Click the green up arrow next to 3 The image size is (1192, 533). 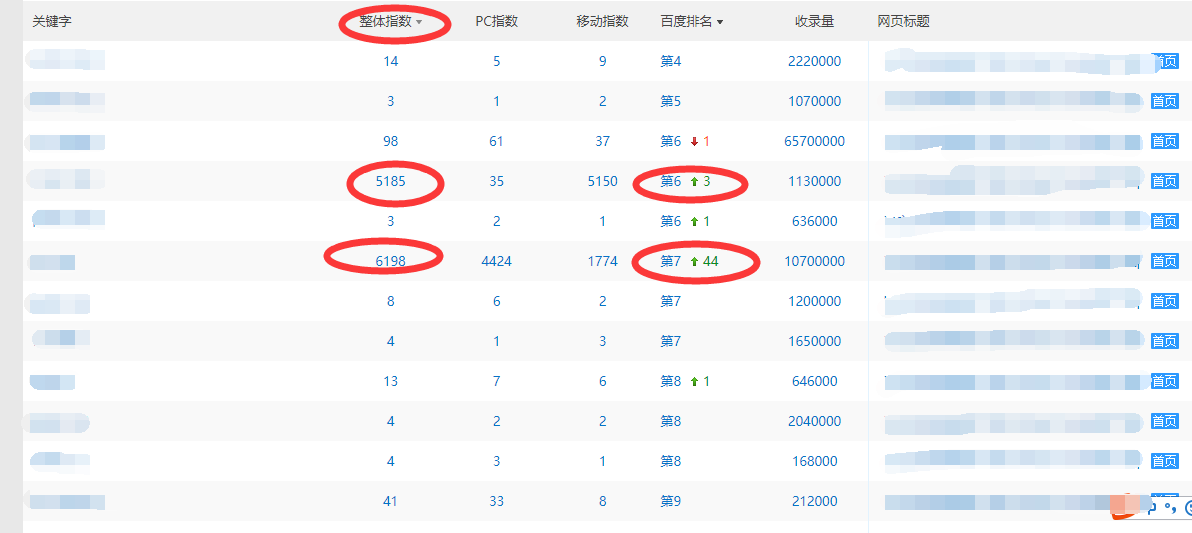(x=694, y=182)
